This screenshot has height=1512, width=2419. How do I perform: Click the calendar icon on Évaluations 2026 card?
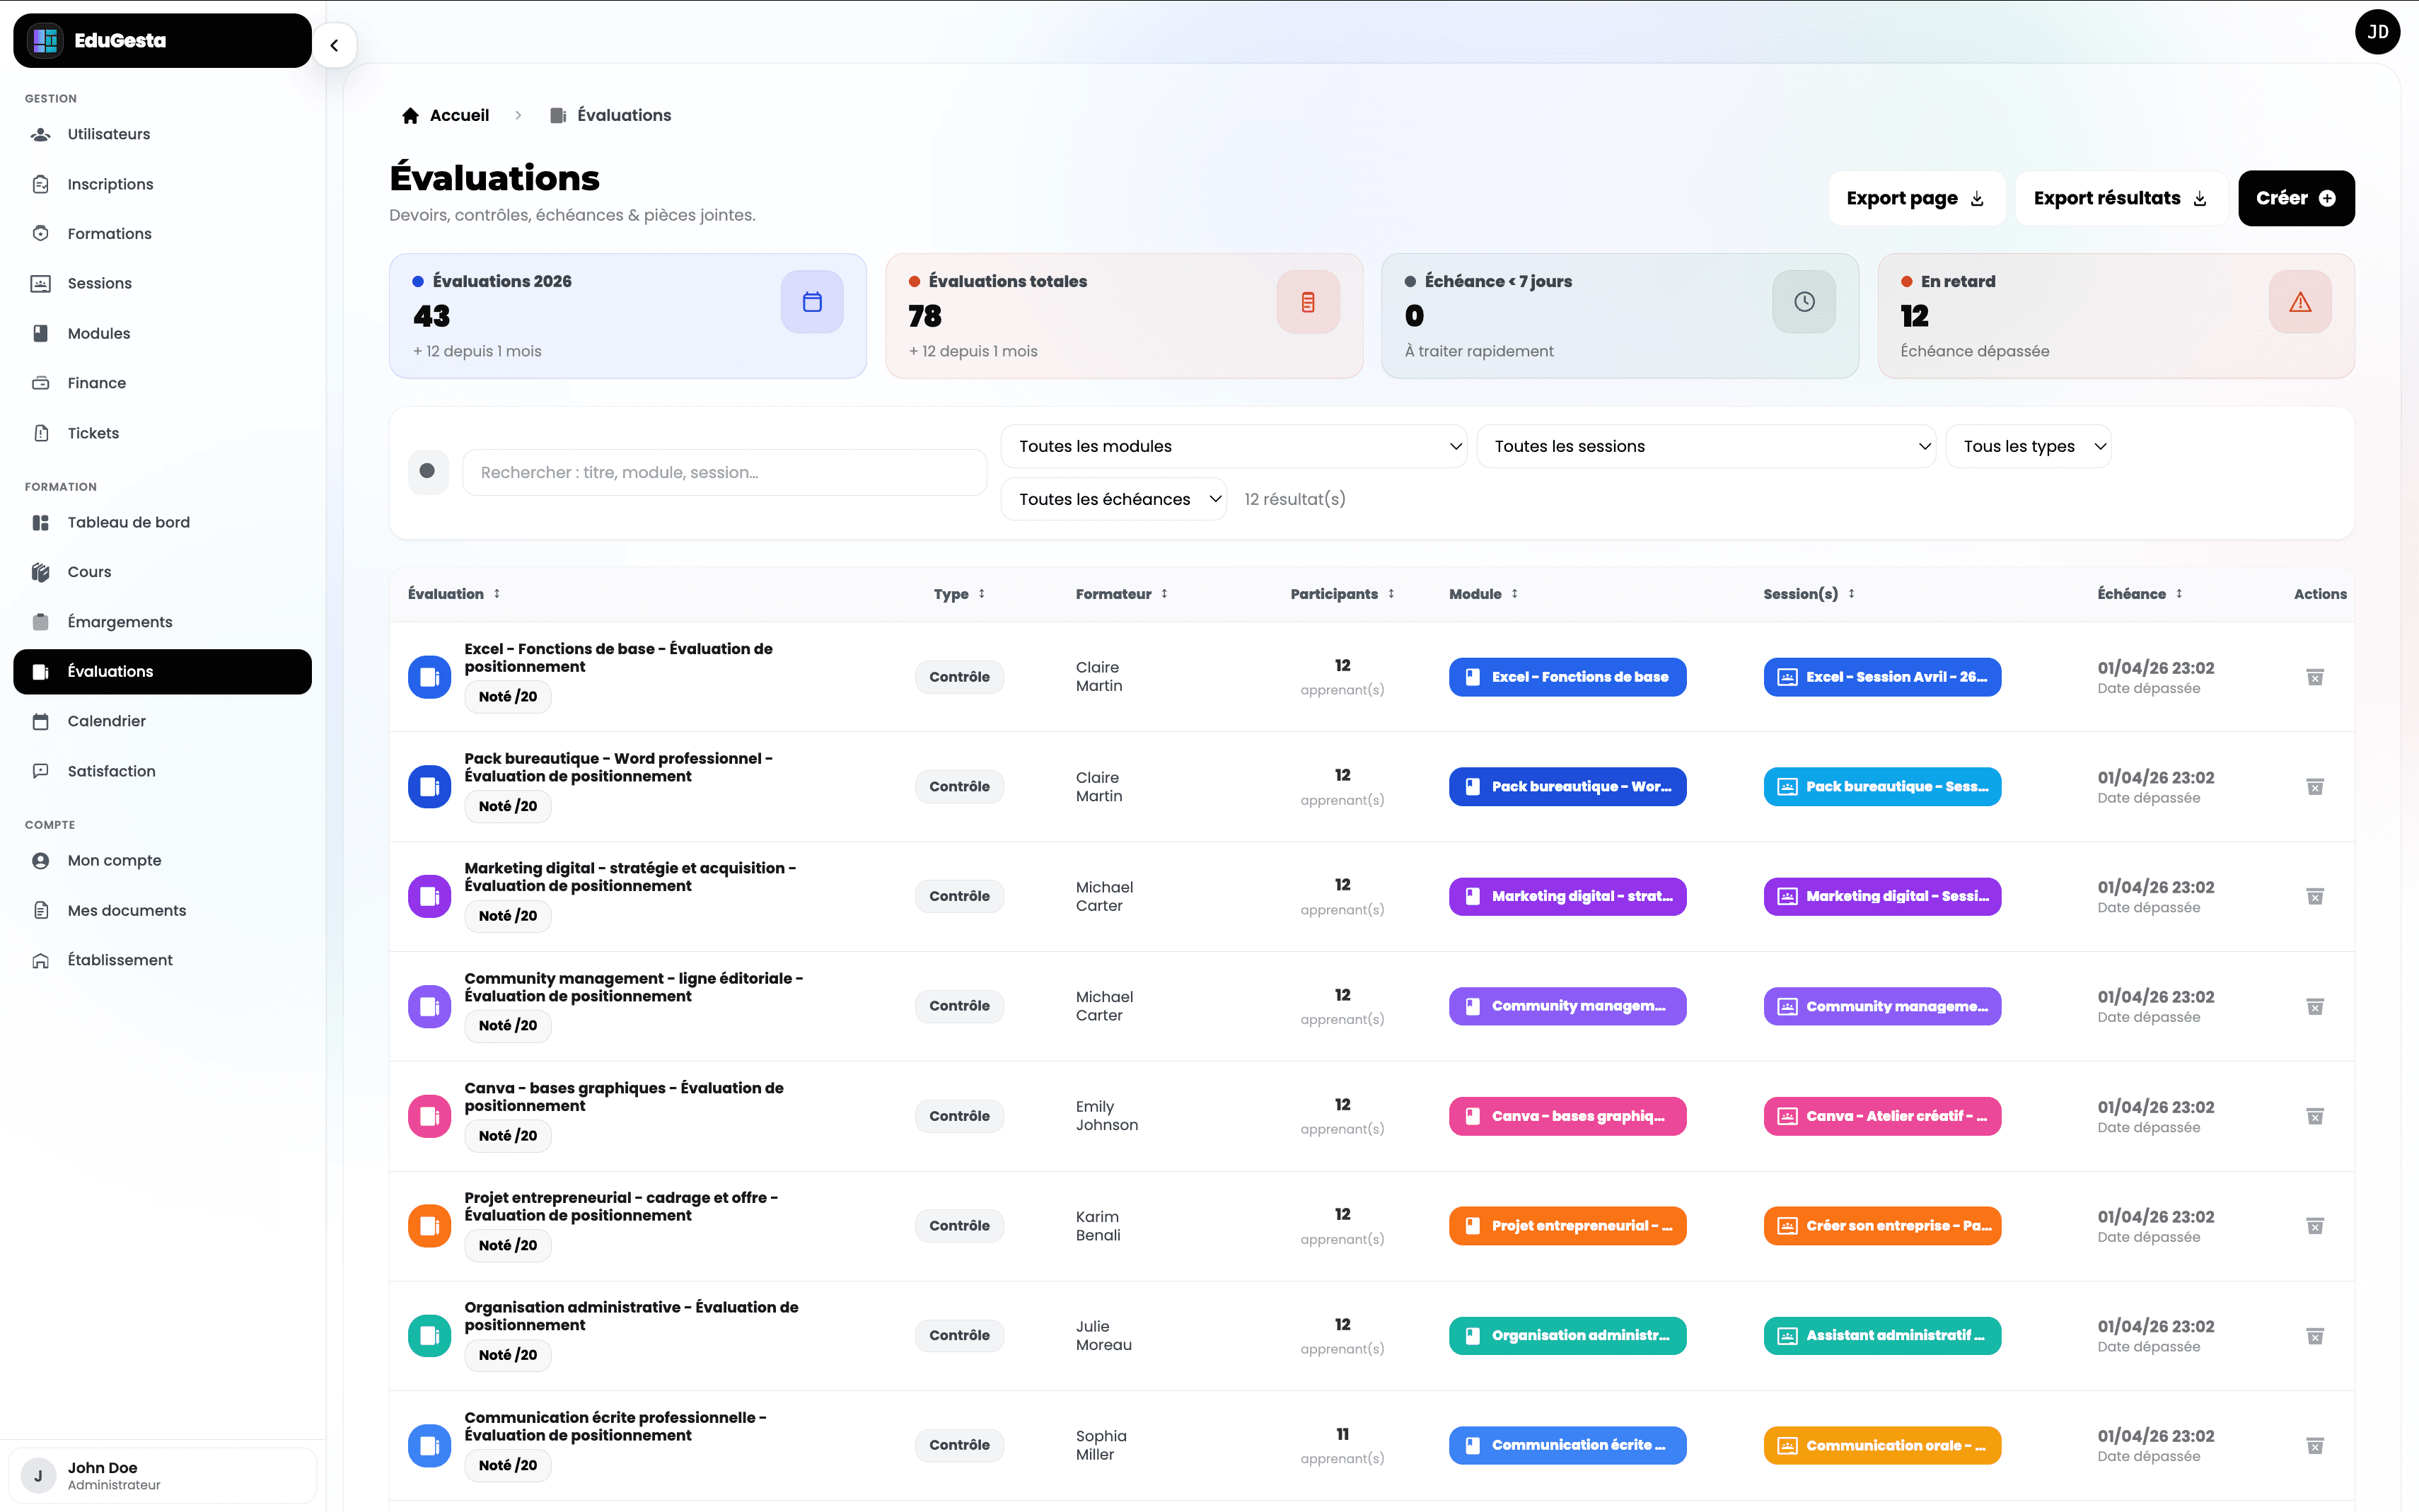(x=811, y=302)
